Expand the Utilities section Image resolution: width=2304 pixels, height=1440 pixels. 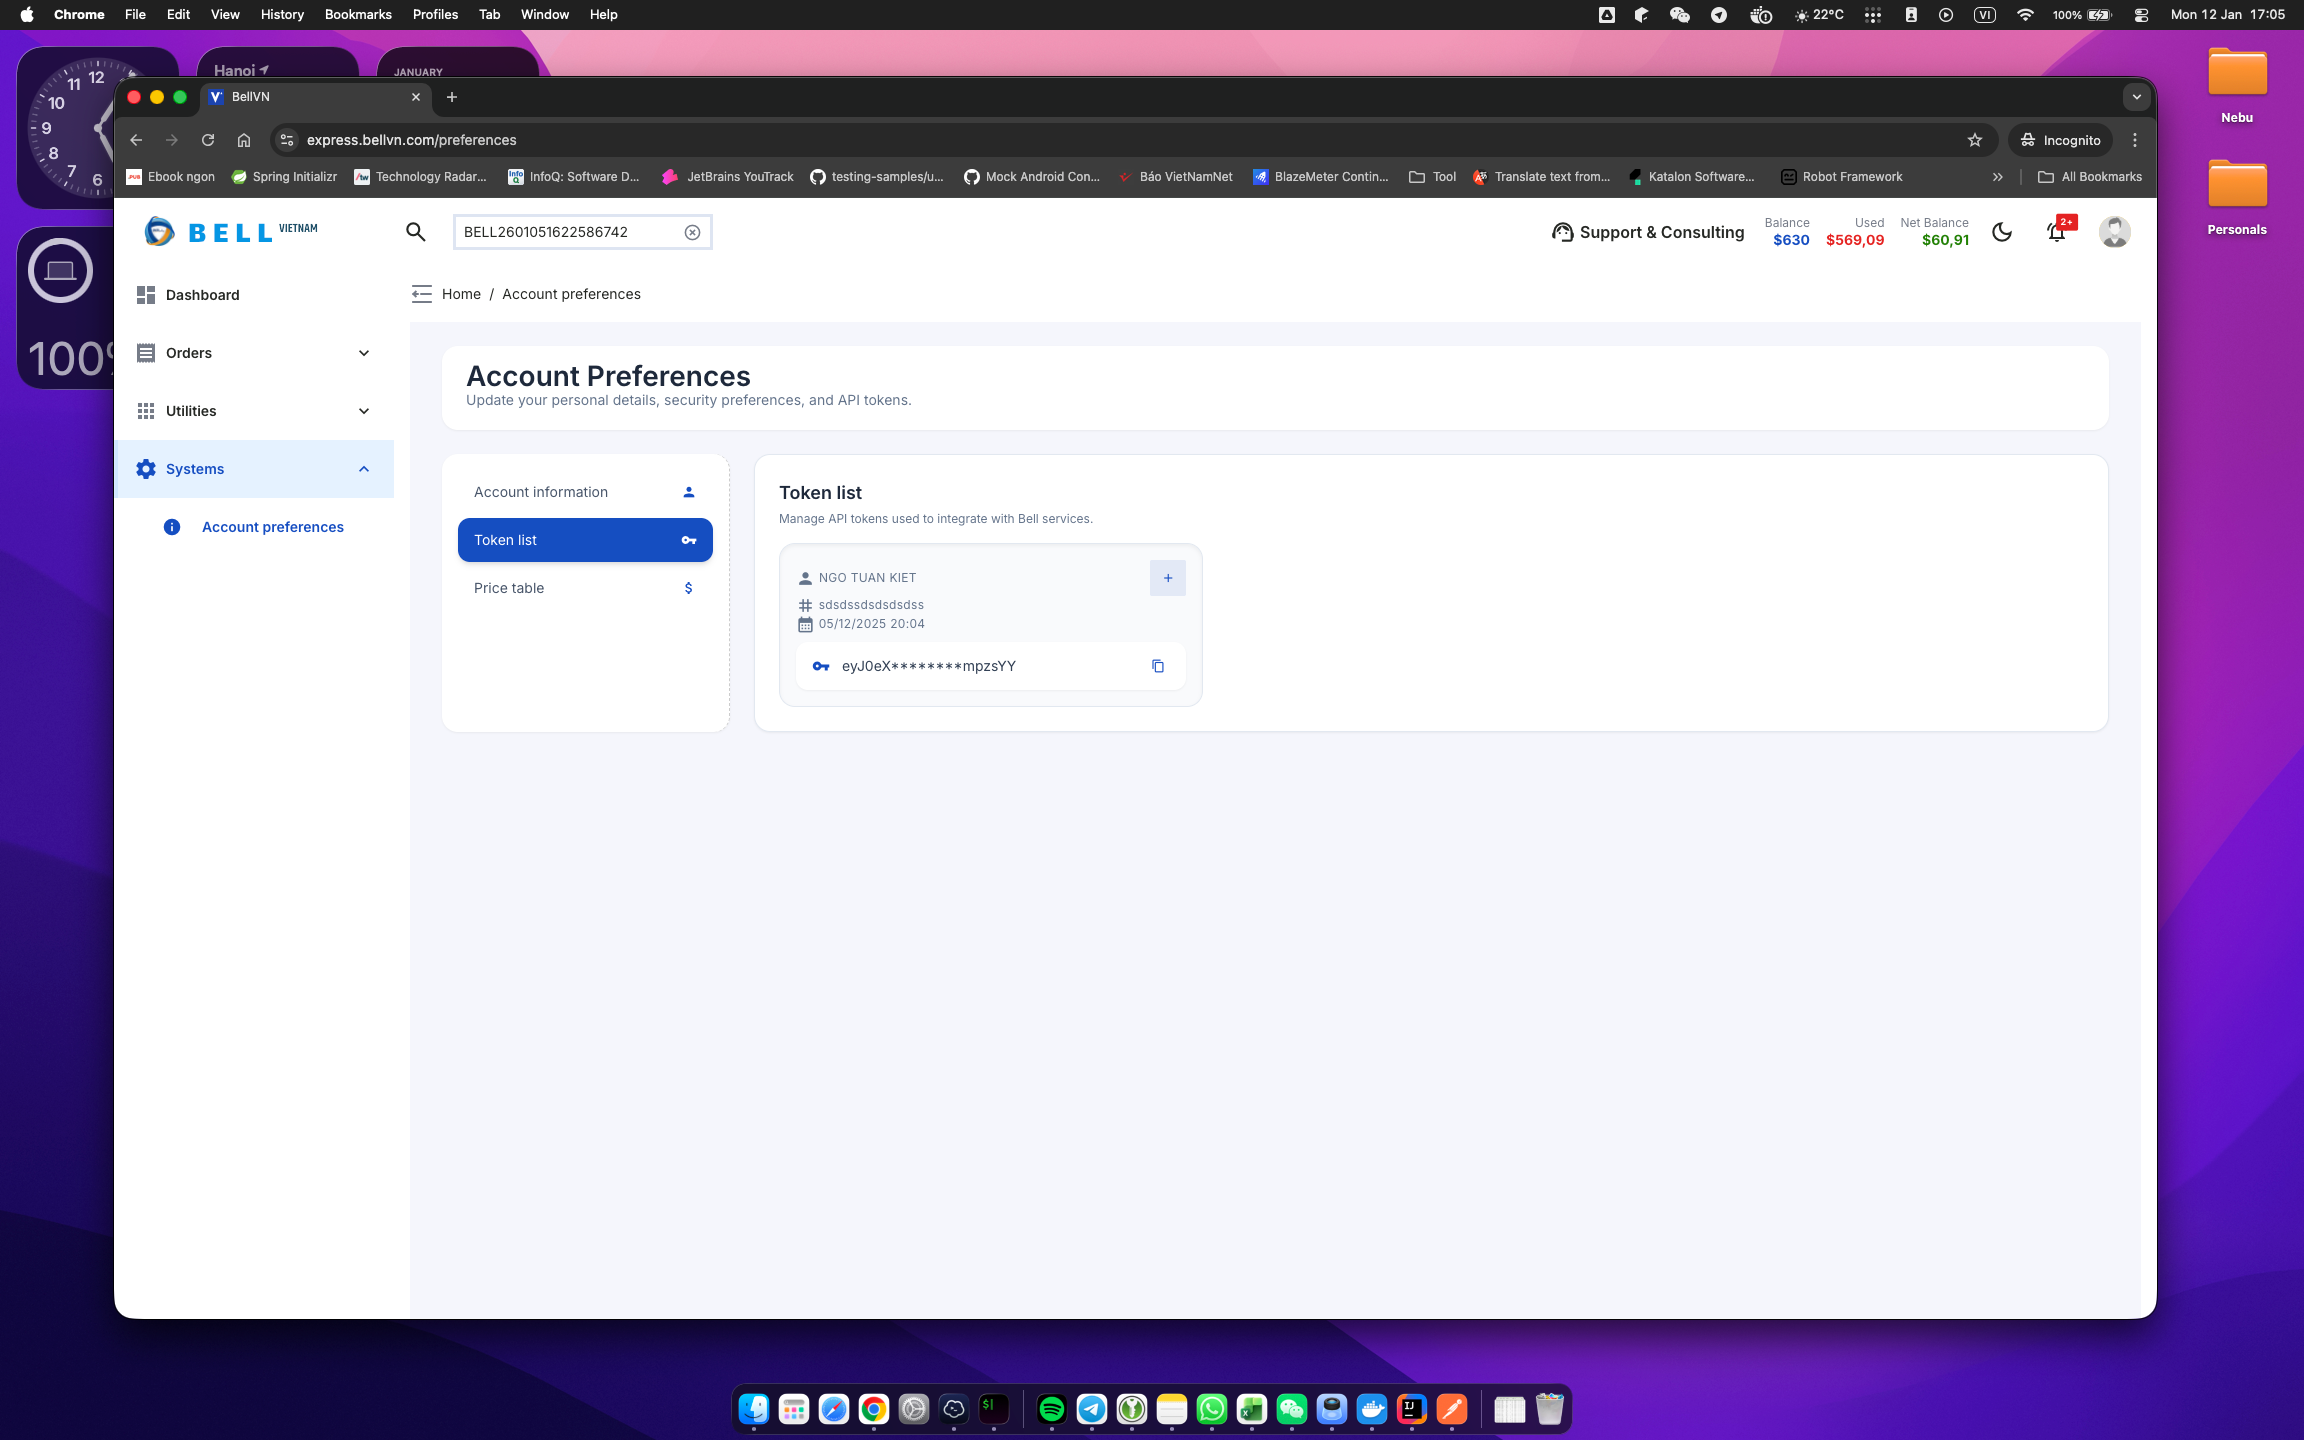[x=363, y=411]
